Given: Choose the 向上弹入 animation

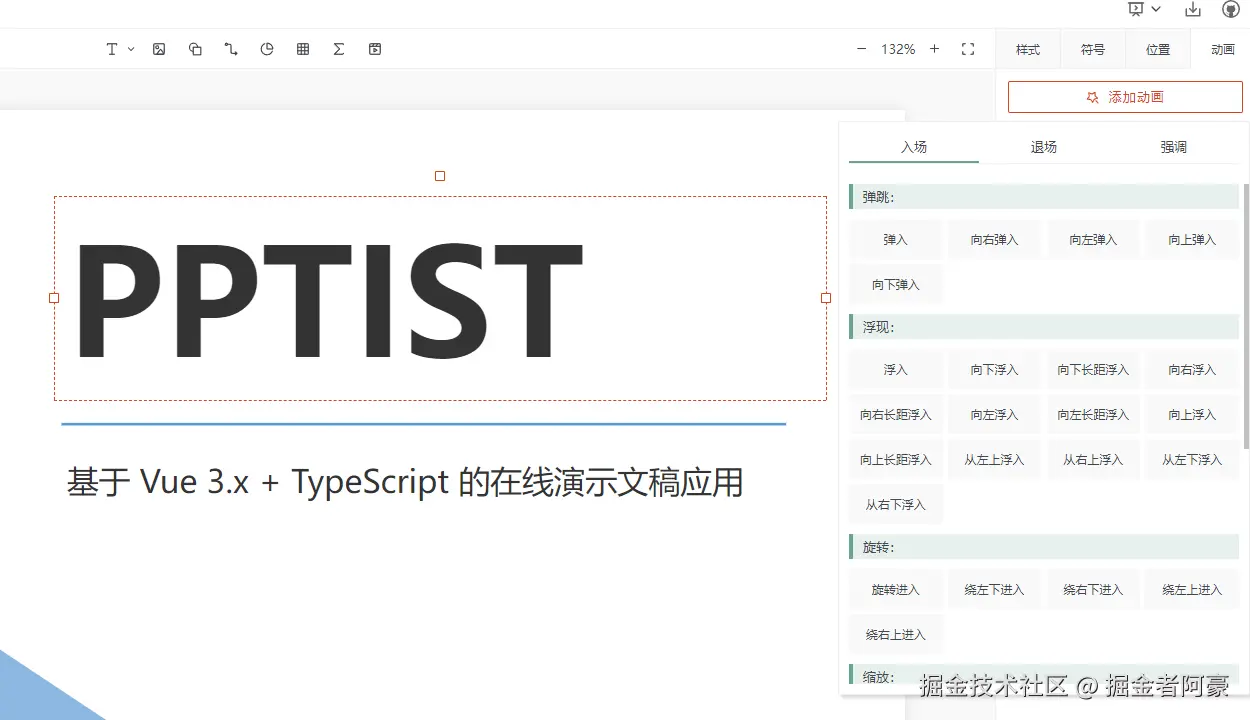Looking at the screenshot, I should point(1192,240).
